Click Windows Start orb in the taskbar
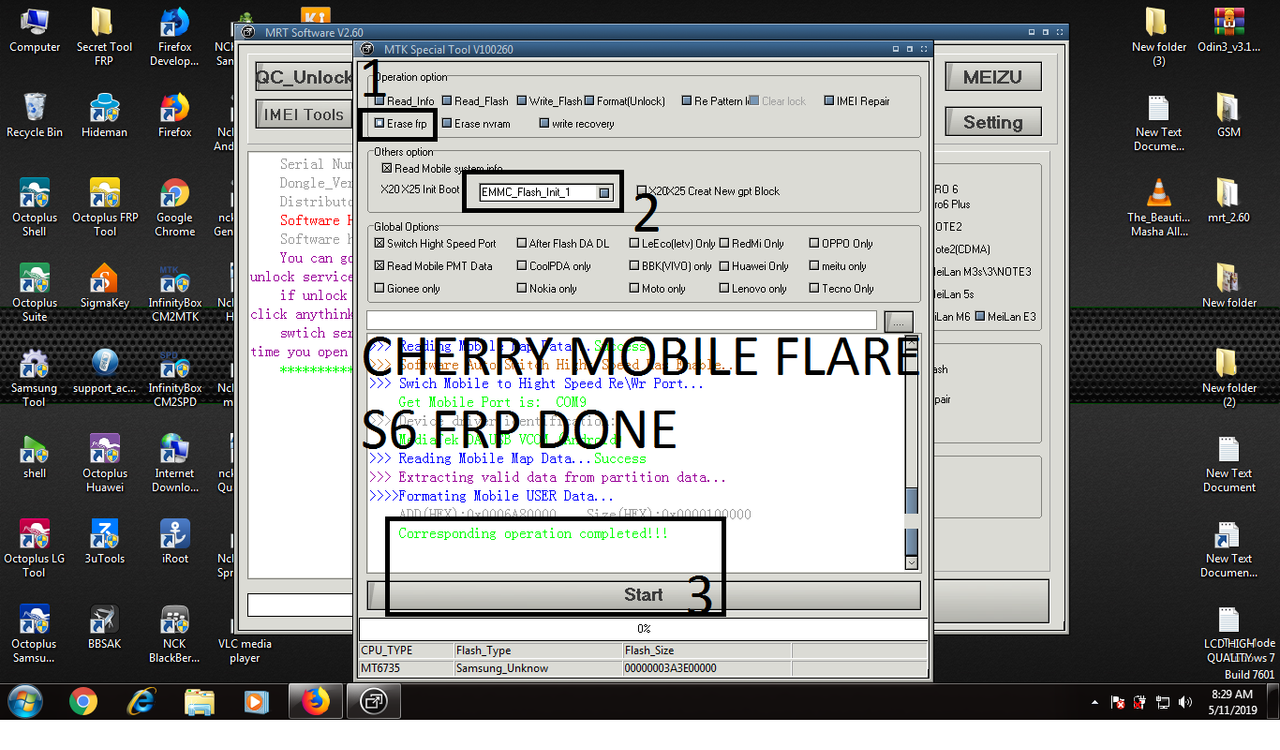Image resolution: width=1280 pixels, height=750 pixels. [x=25, y=701]
